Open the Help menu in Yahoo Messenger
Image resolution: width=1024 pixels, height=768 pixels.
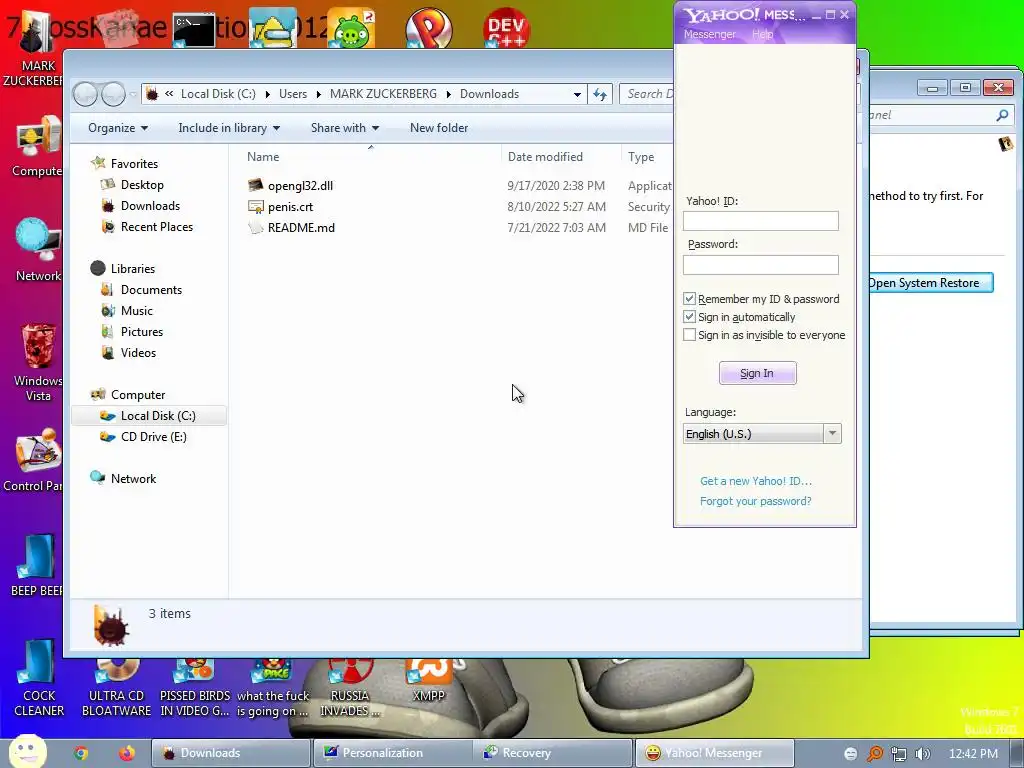pyautogui.click(x=762, y=34)
